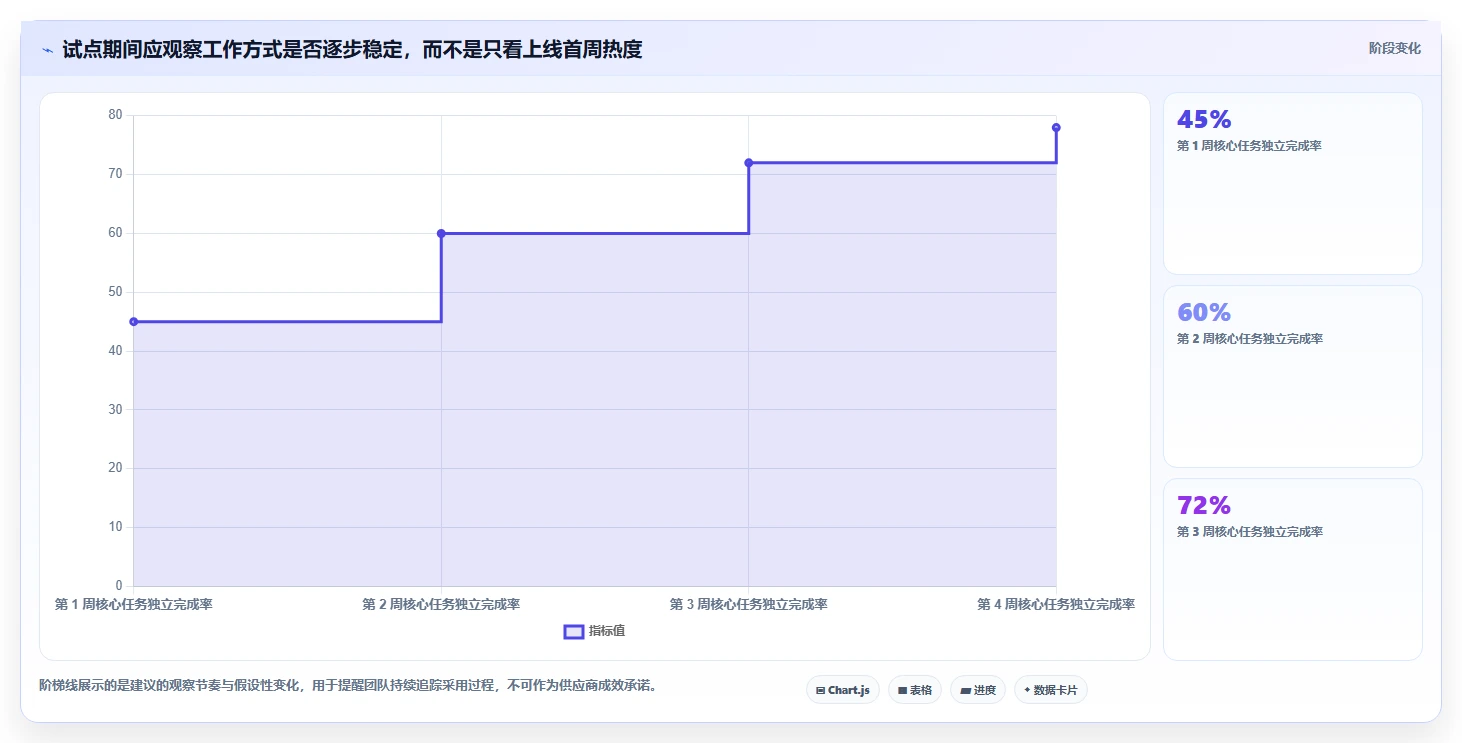The height and width of the screenshot is (743, 1462).
Task: Open the Chart.js pill button
Action: pos(843,690)
